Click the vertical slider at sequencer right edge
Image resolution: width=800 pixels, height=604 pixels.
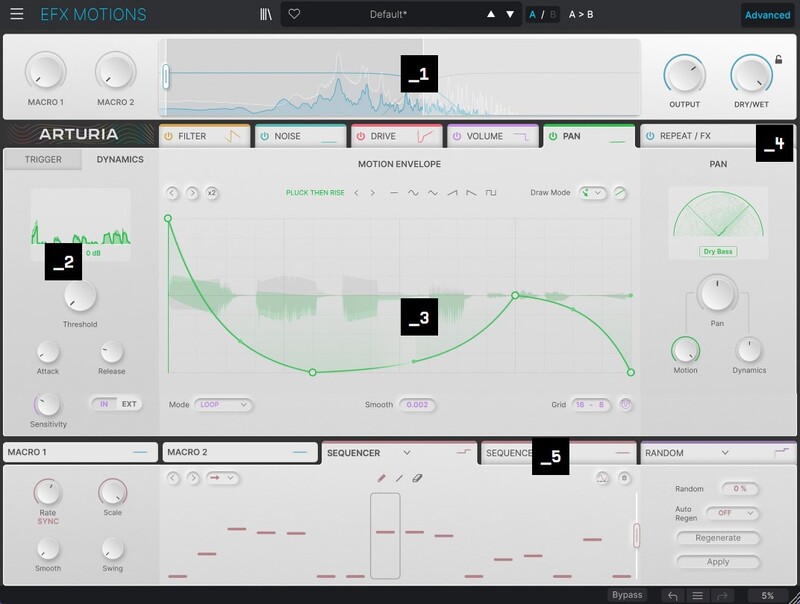[636, 535]
